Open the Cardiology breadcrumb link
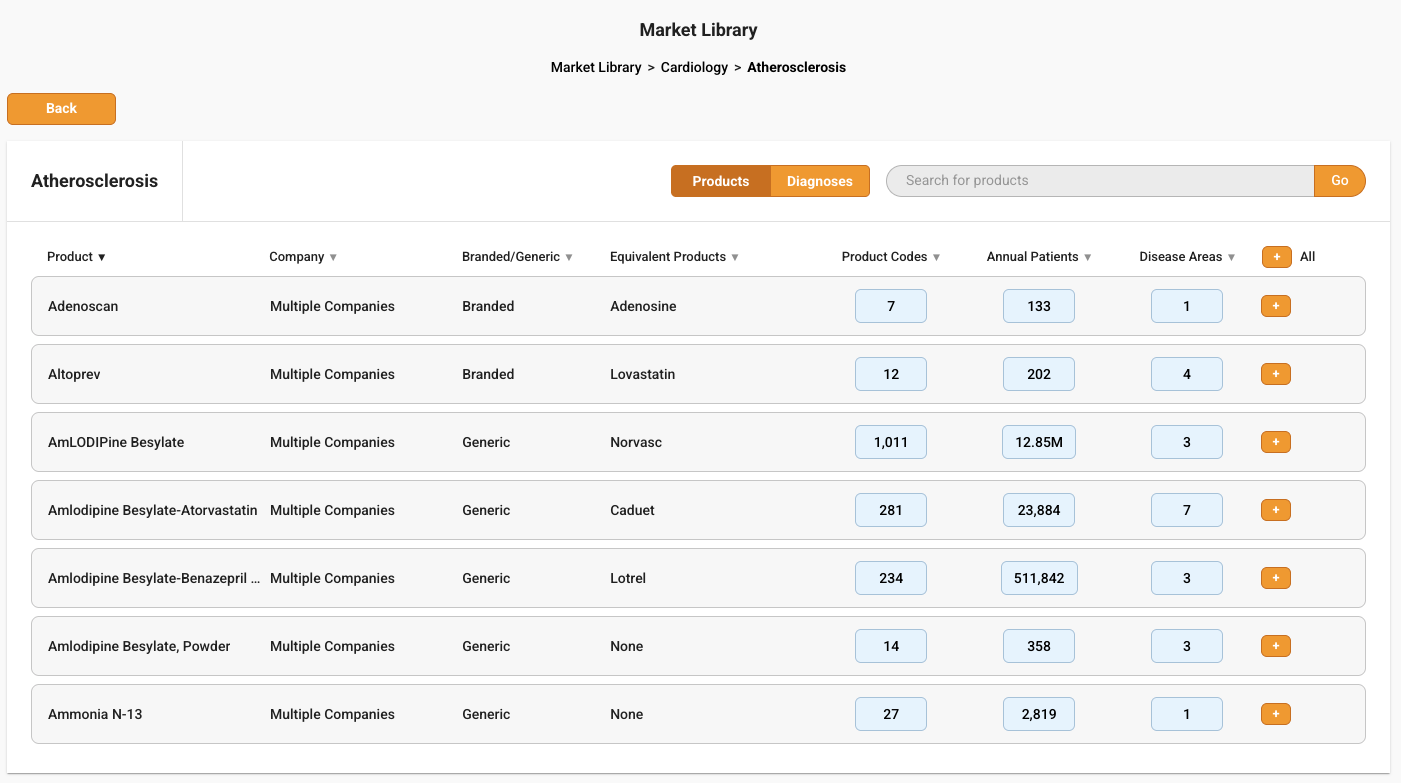Viewport: 1401px width, 783px height. tap(694, 68)
